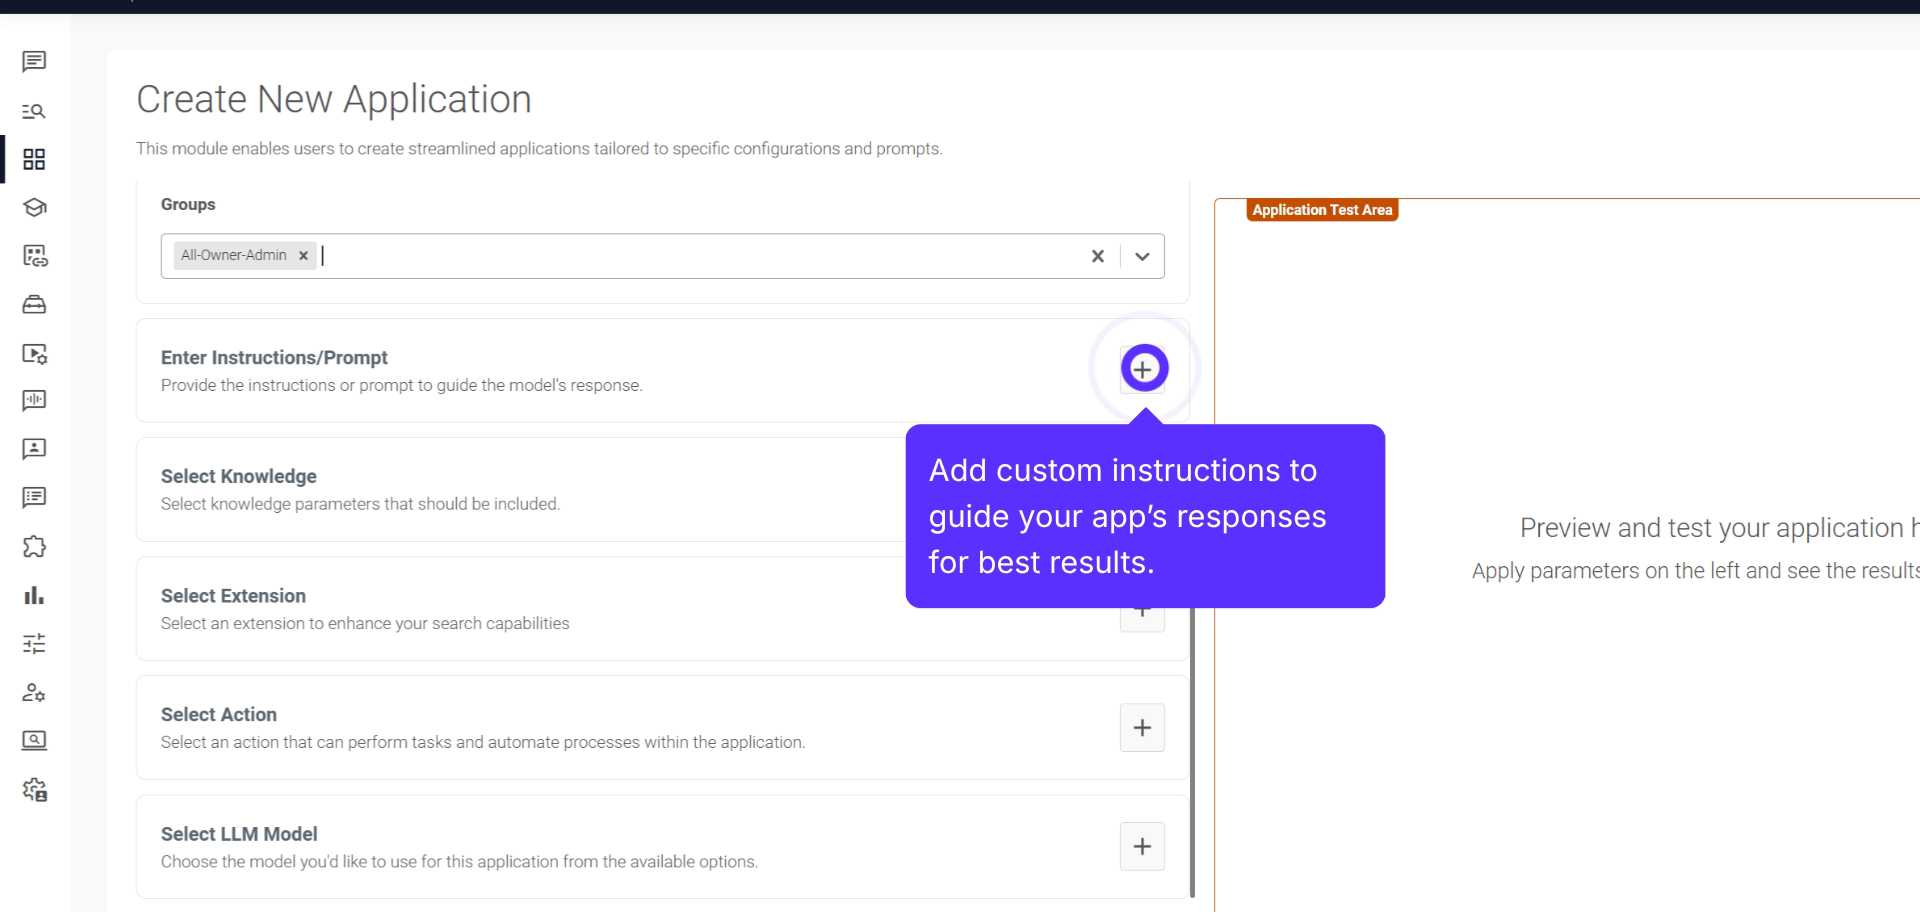Expand the Select Extension section
This screenshot has height=912, width=1920.
pos(1142,611)
